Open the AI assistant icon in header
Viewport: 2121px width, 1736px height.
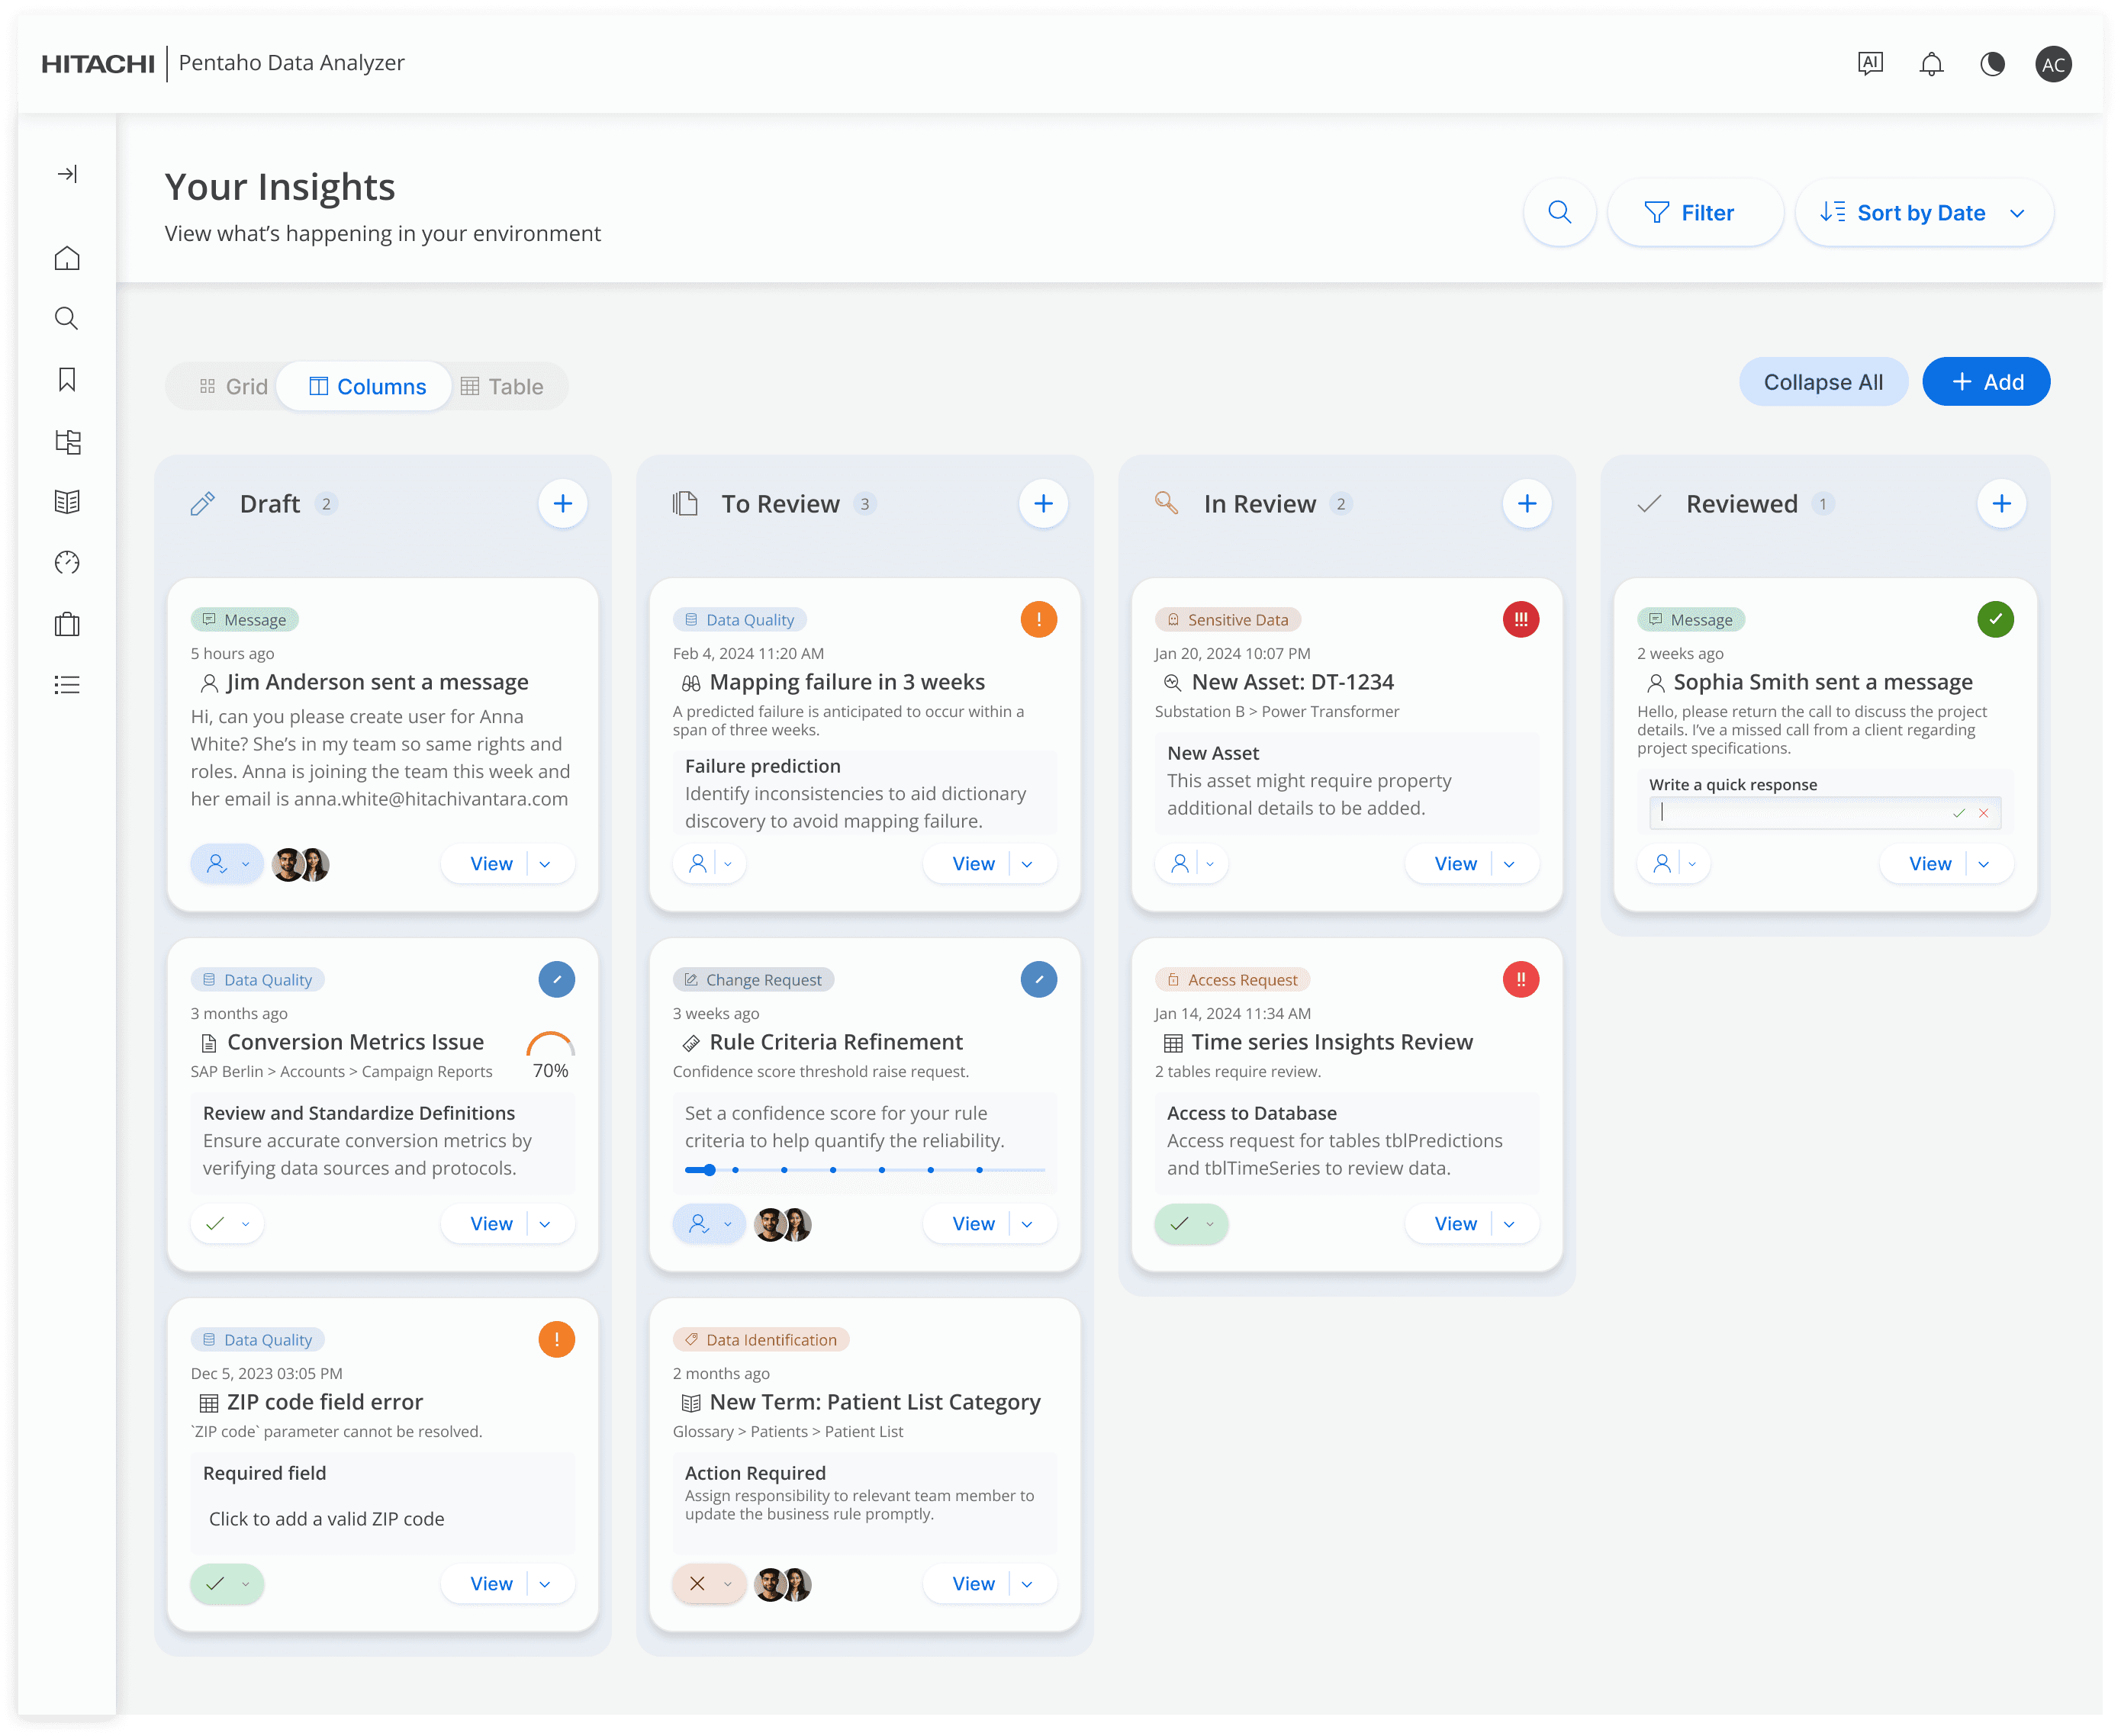click(x=1870, y=64)
